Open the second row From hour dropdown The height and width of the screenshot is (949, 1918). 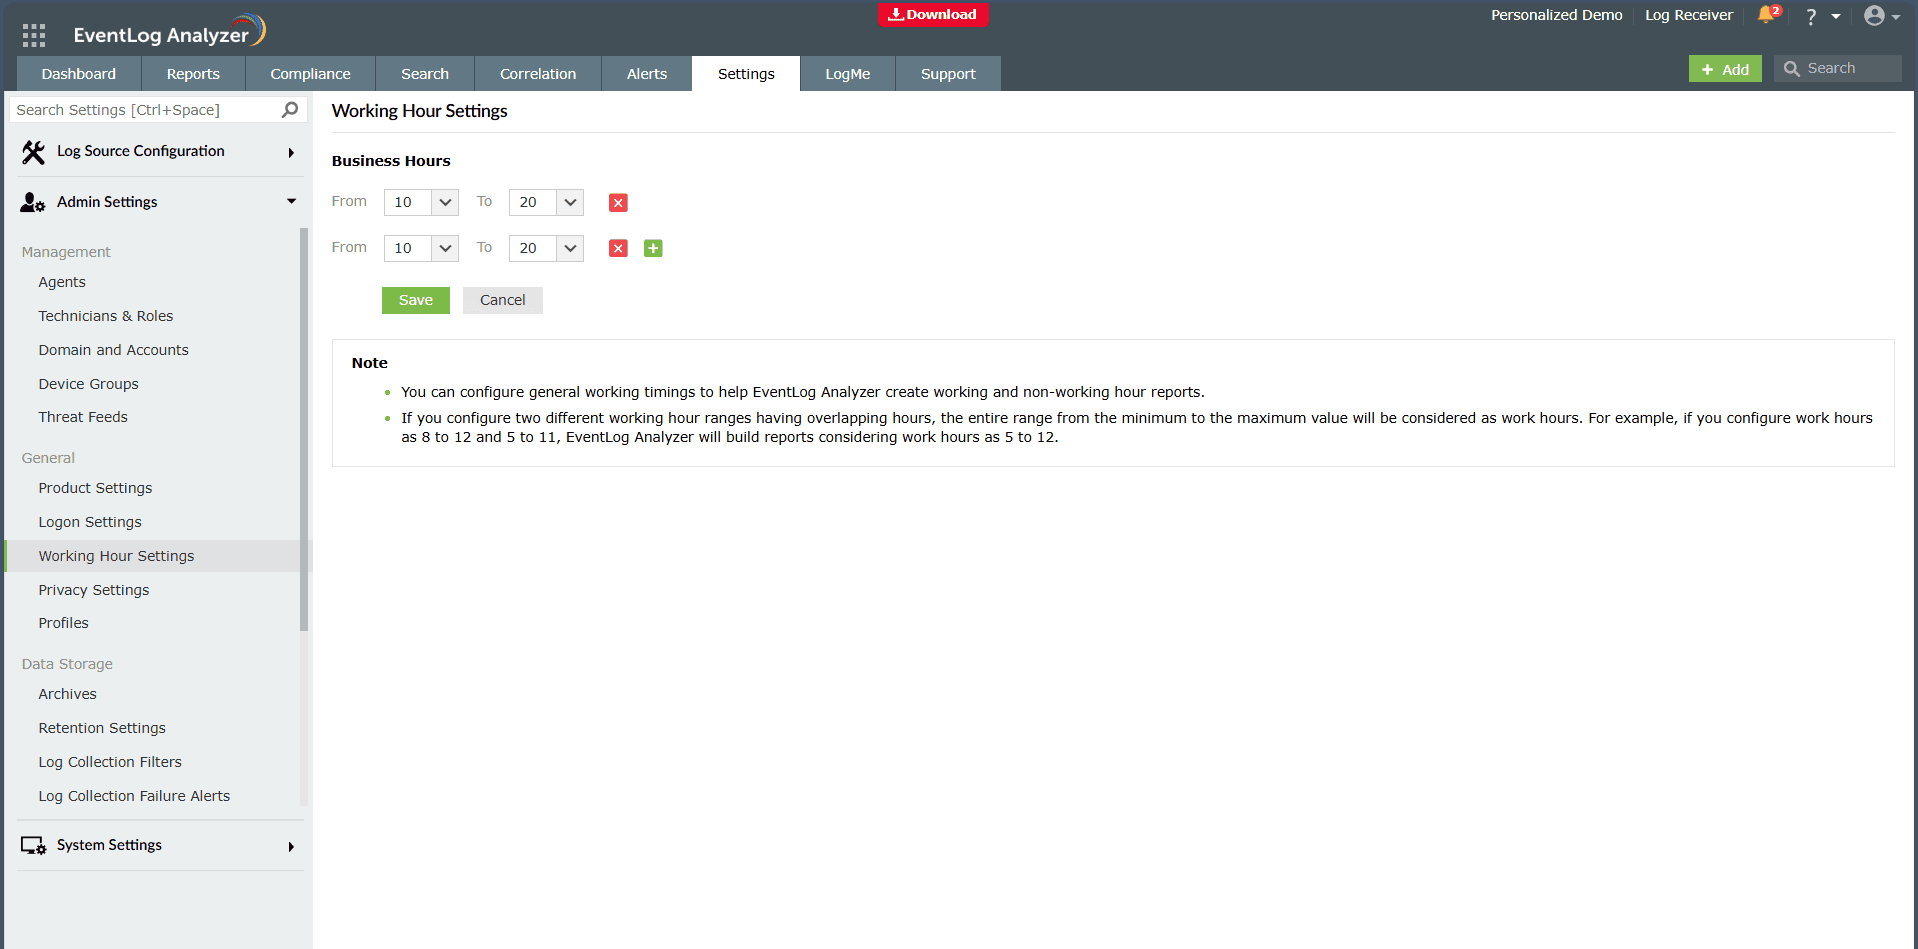421,249
